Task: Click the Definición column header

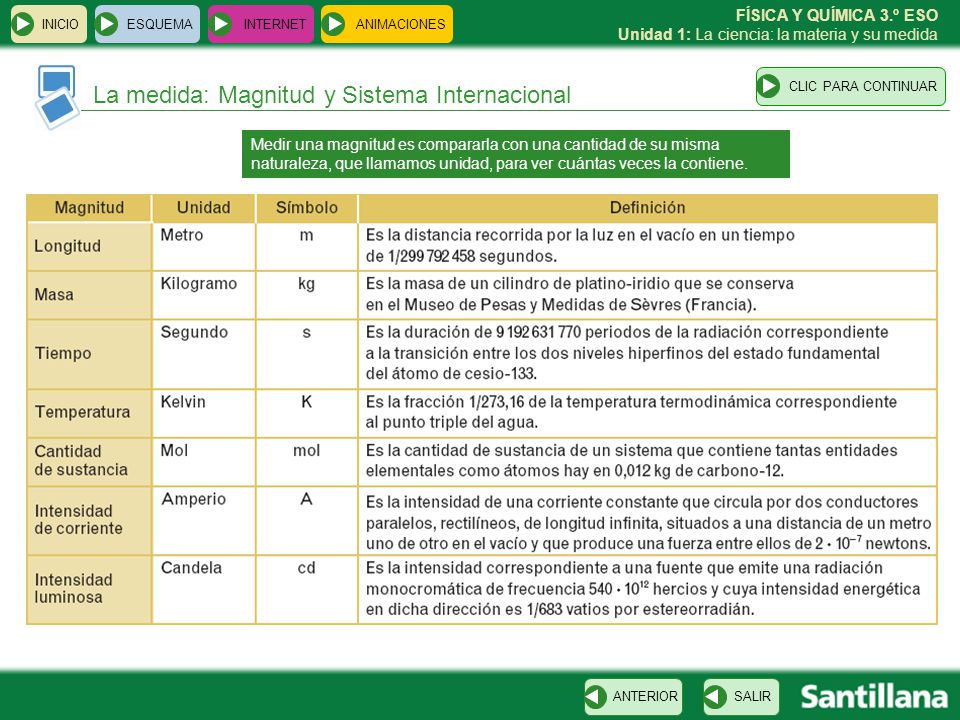Action: tap(647, 208)
